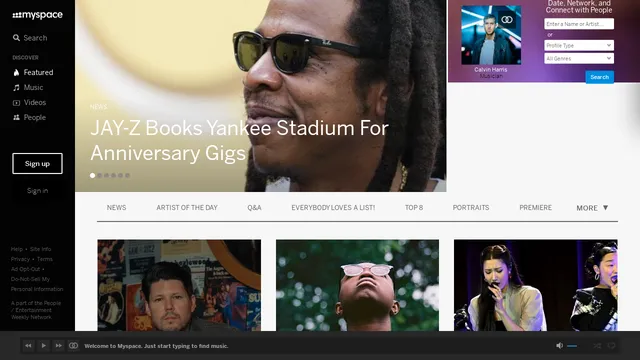Open the Site Info footer link
Viewport: 640px width, 360px height.
40,249
